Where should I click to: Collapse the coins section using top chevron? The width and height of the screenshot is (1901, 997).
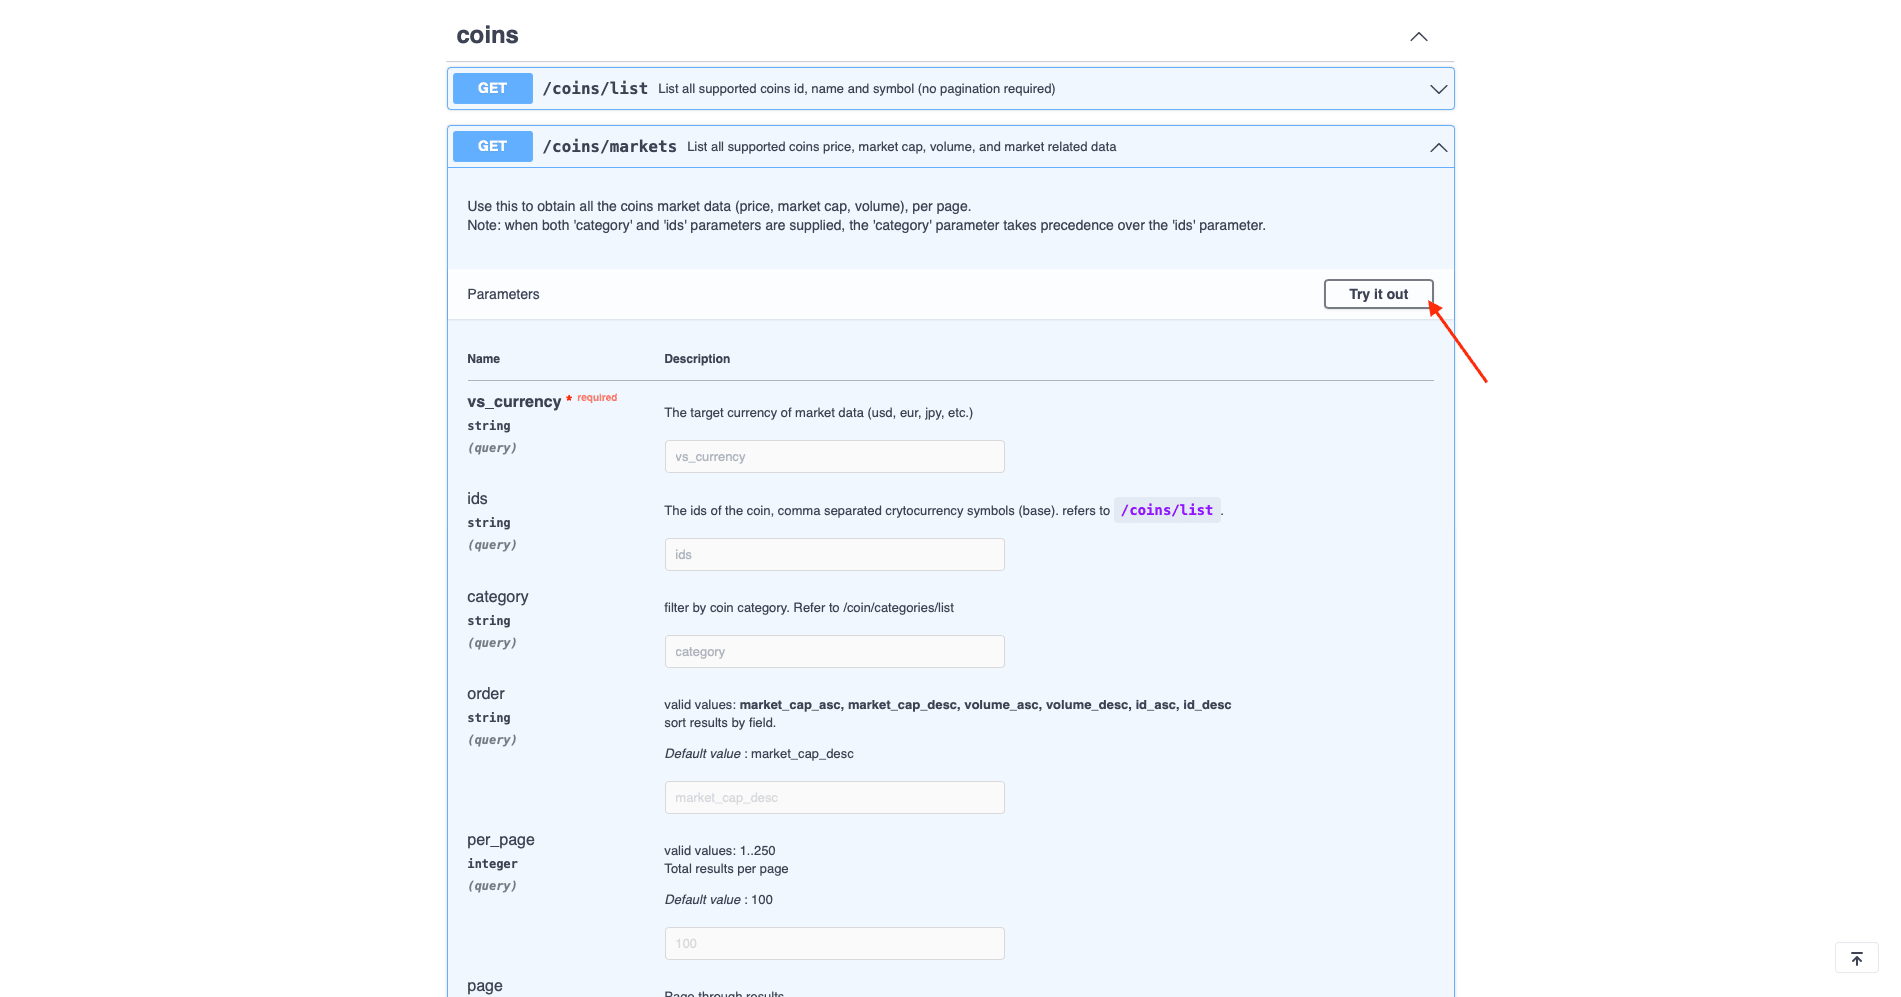[1418, 36]
